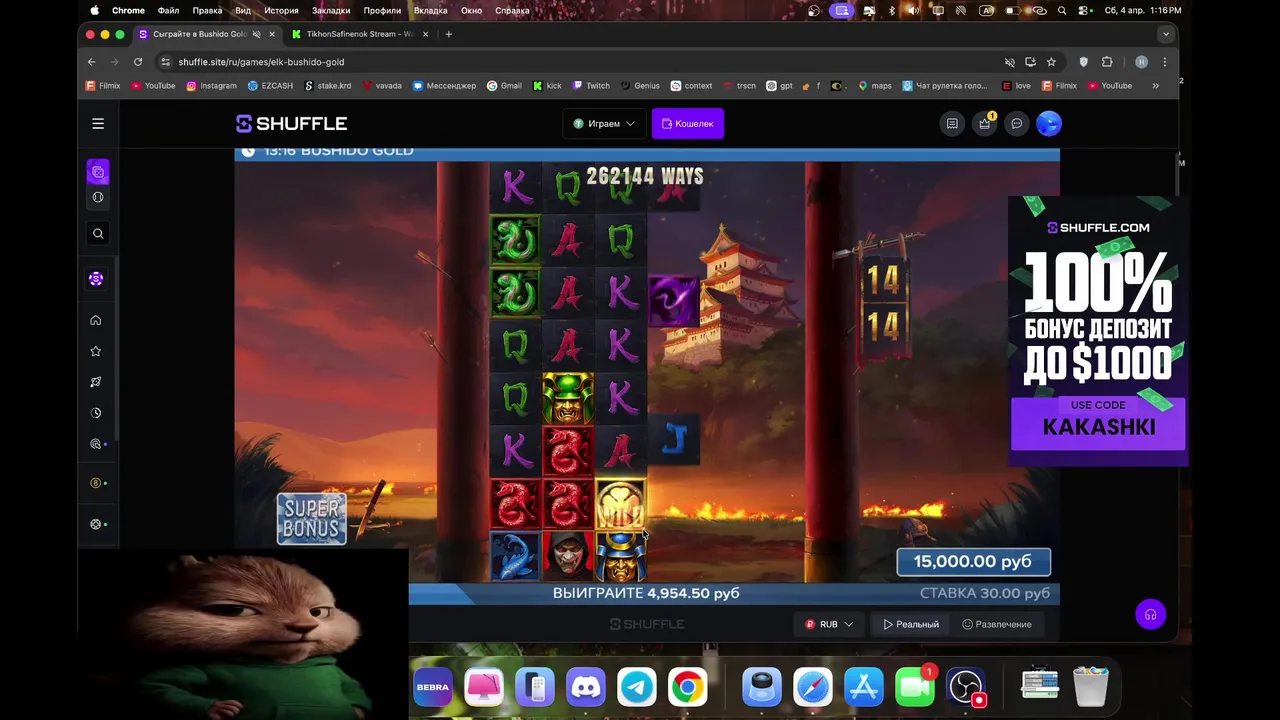Select the casino dice icon in sidebar

pyautogui.click(x=98, y=172)
